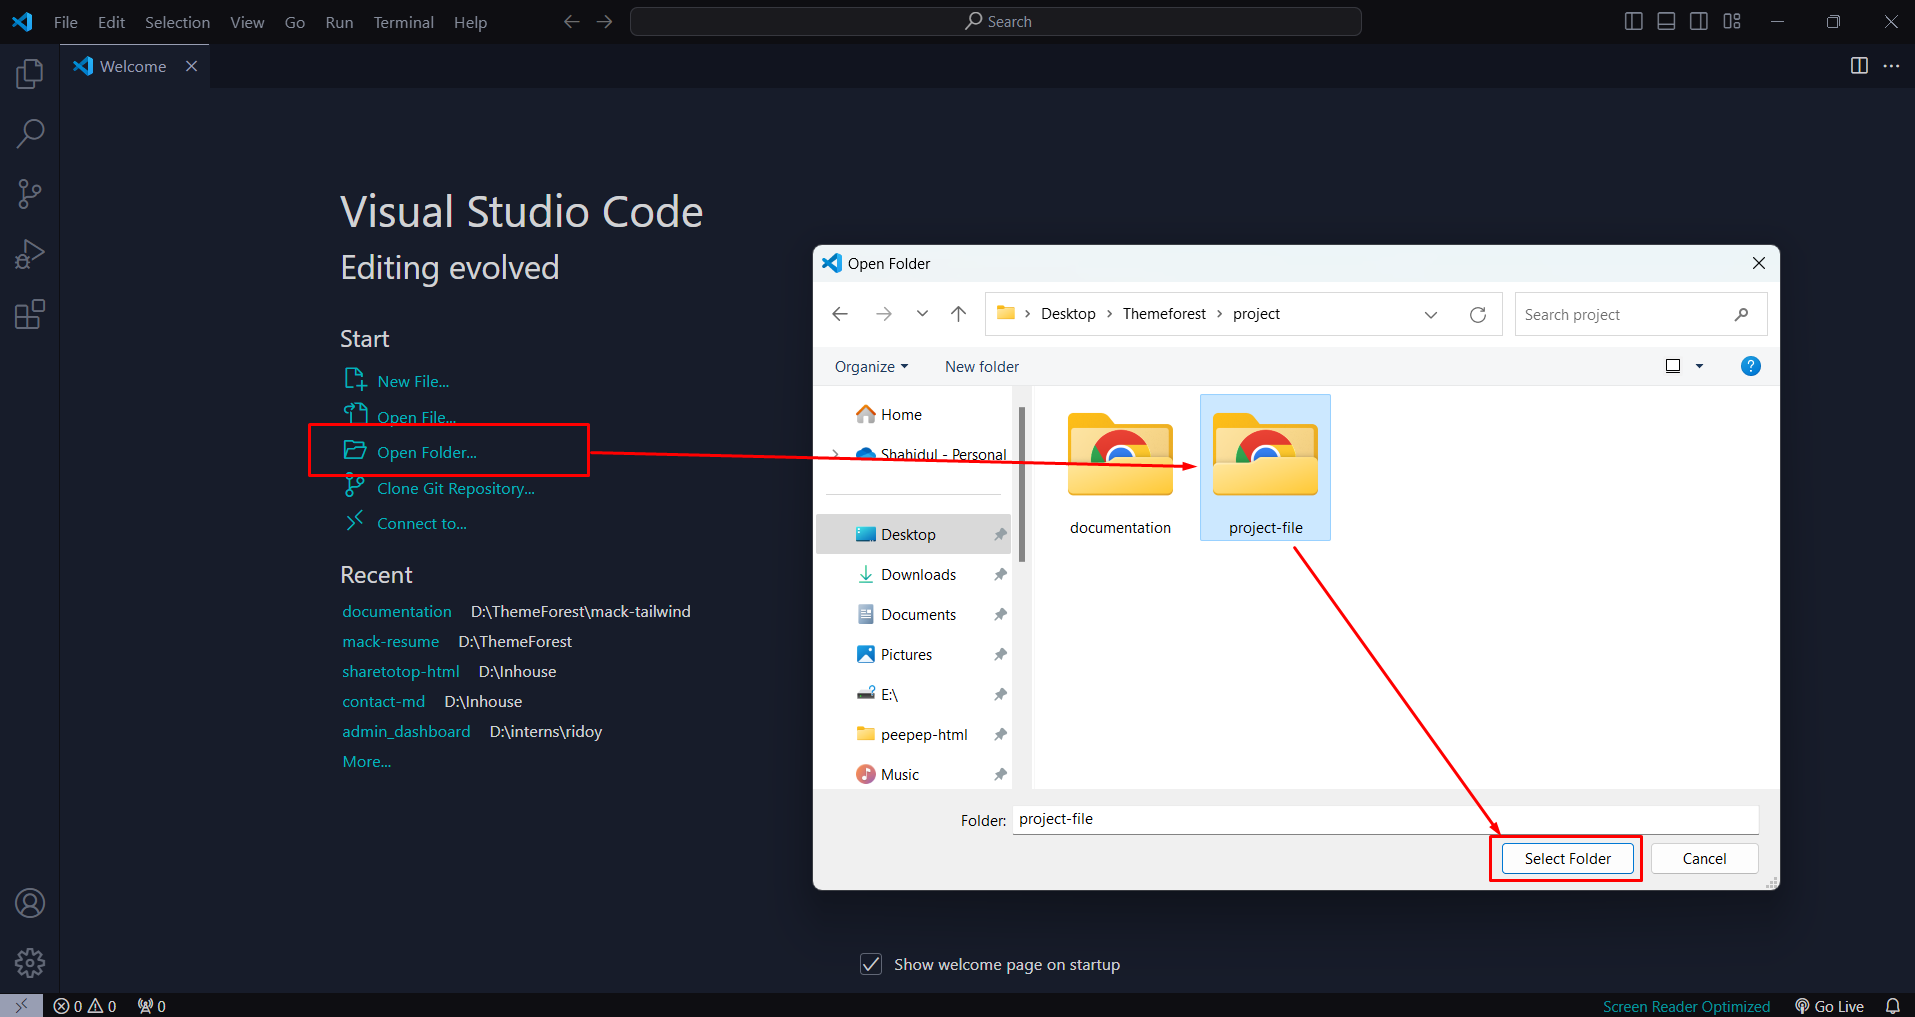Open Source Control view
This screenshot has height=1017, width=1915.
(30, 194)
